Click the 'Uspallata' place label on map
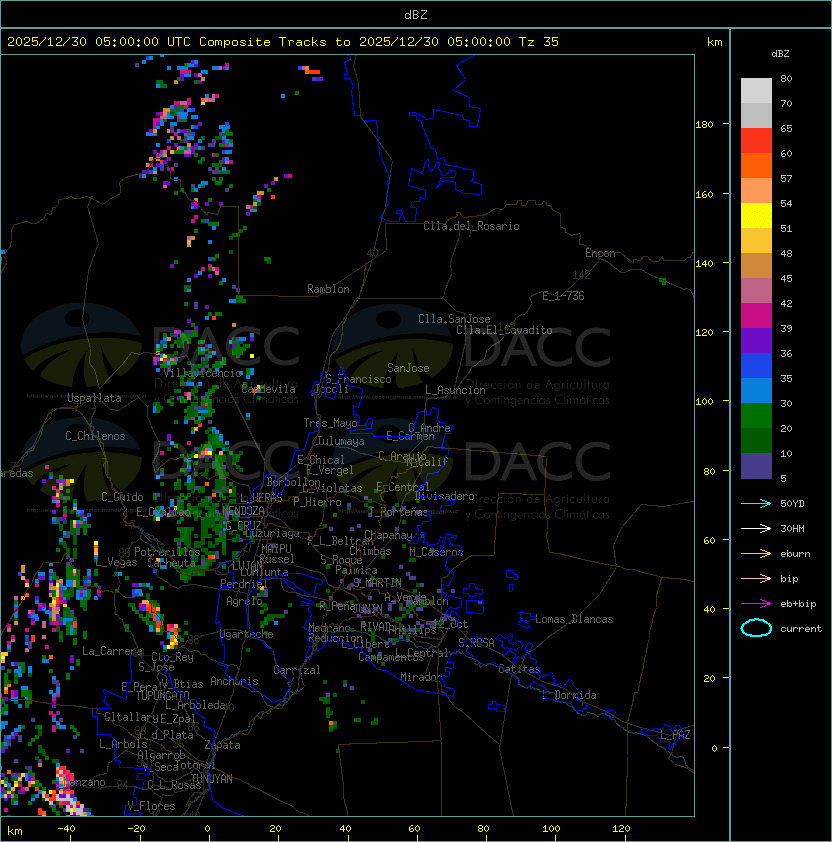 (x=94, y=398)
